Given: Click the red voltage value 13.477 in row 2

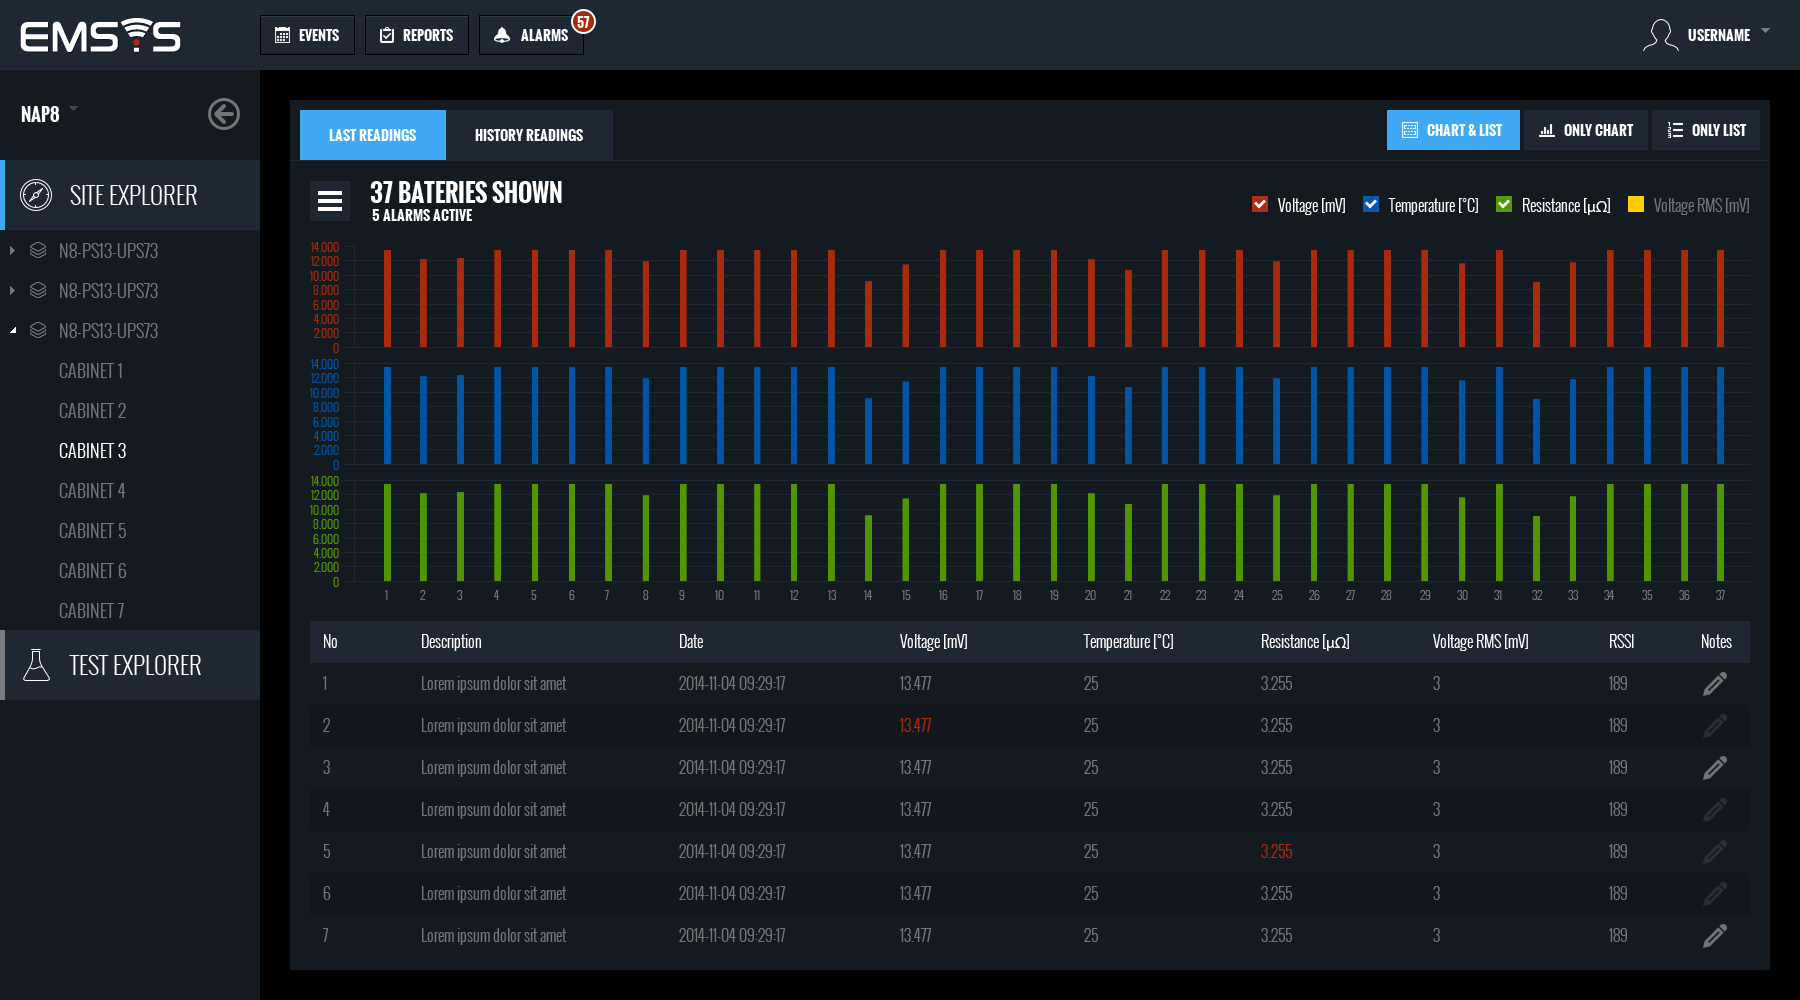Looking at the screenshot, I should click(x=915, y=726).
